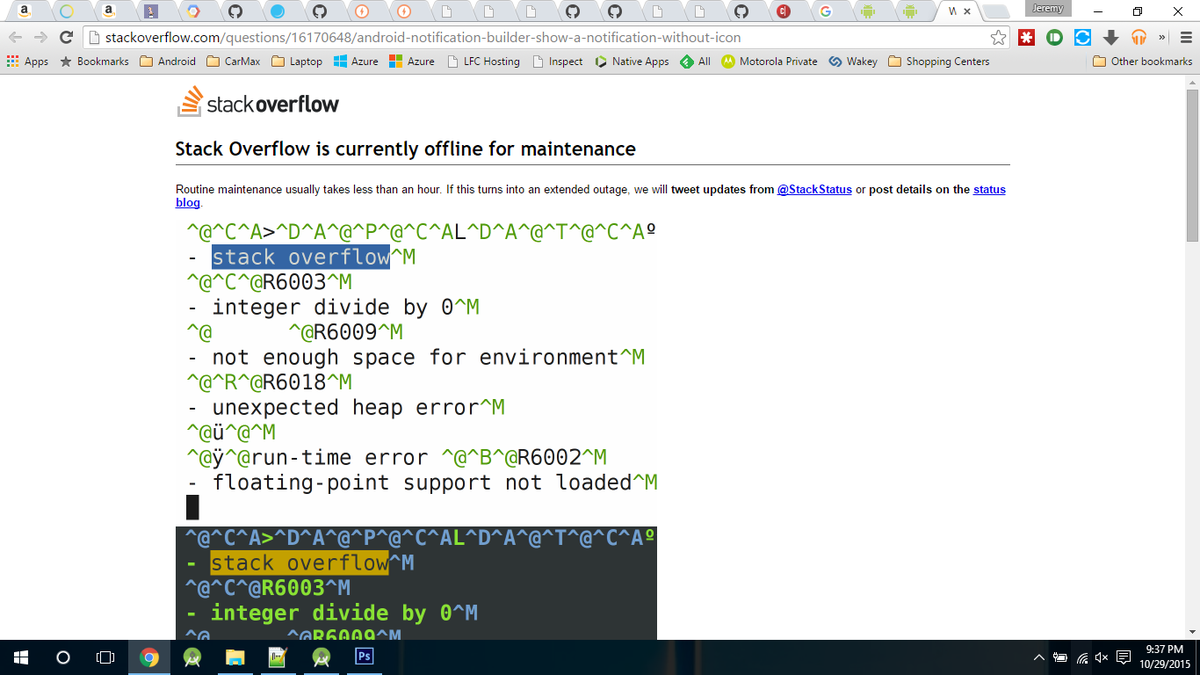The height and width of the screenshot is (675, 1200).
Task: Open the Apps shortcut in bookmarks bar
Action: tap(27, 61)
